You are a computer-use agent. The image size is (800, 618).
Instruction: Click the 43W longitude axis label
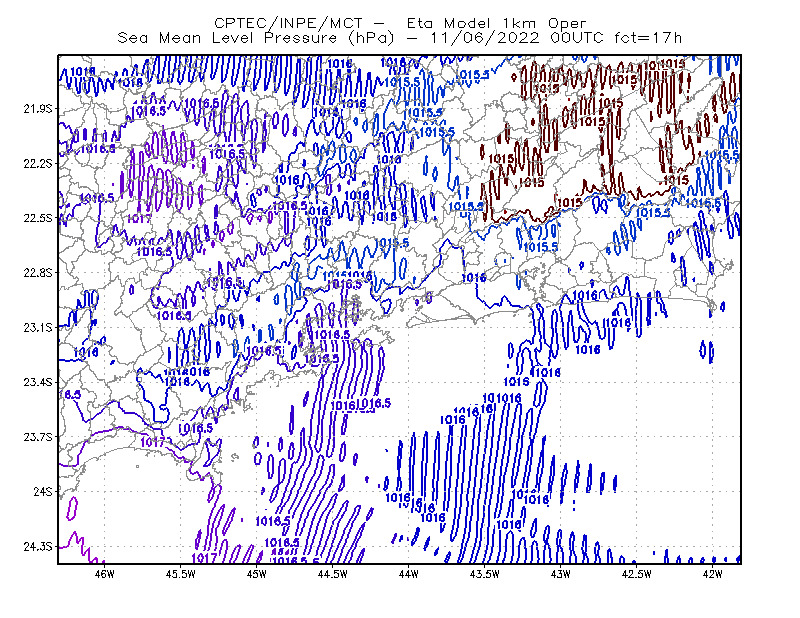point(561,574)
